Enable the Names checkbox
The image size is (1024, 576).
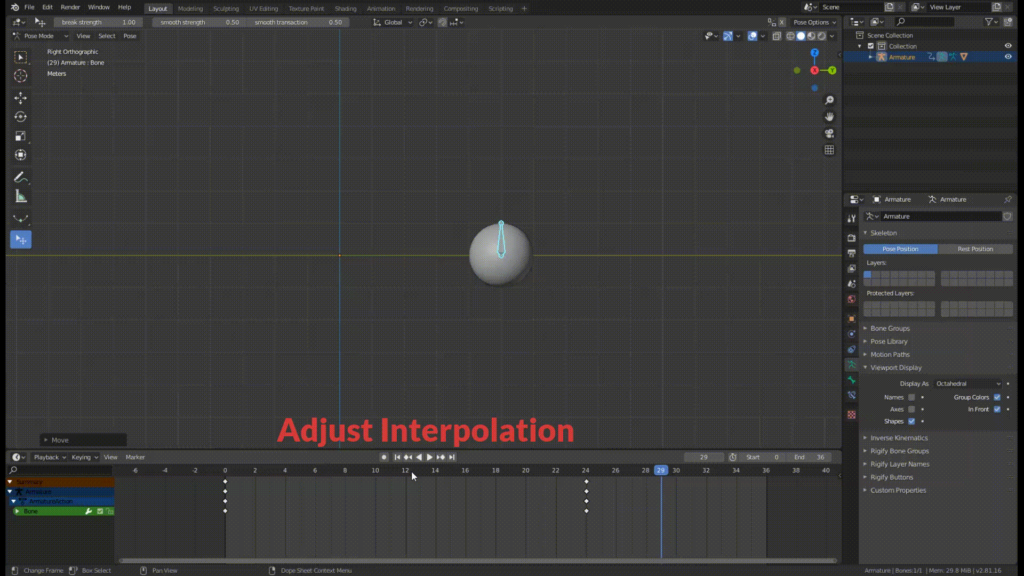pos(912,397)
